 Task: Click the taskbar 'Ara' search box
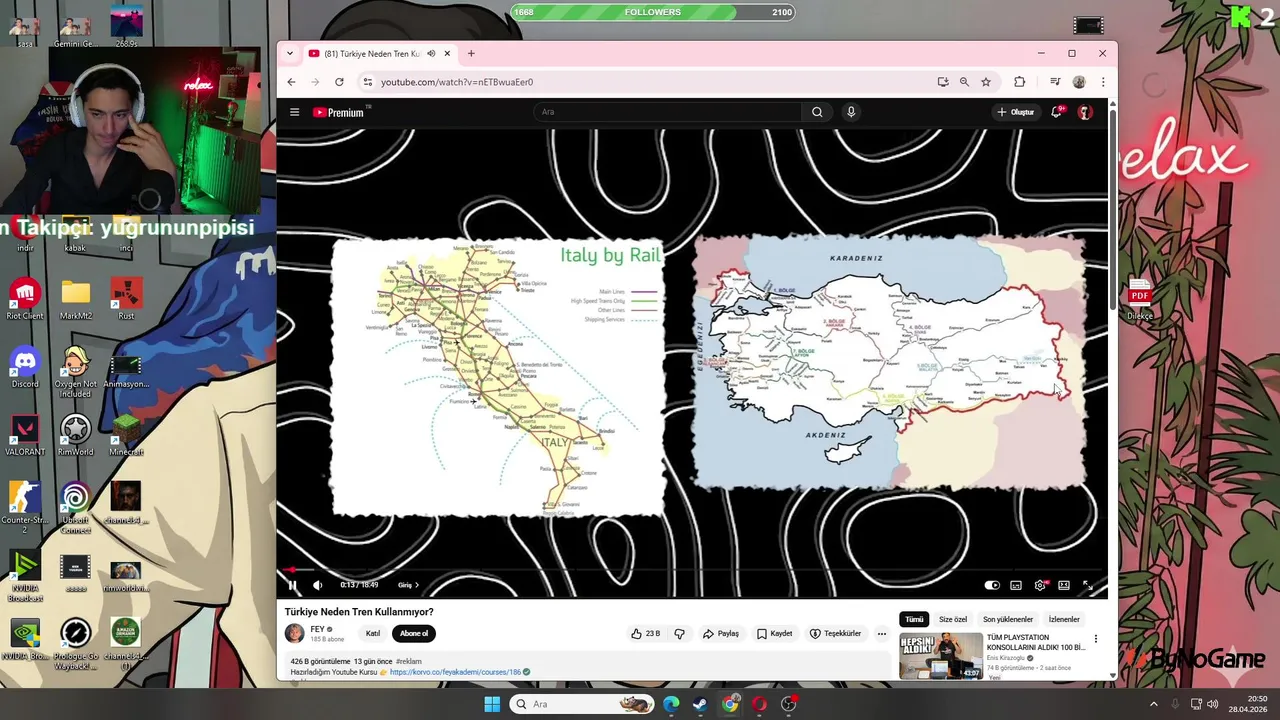pyautogui.click(x=582, y=704)
